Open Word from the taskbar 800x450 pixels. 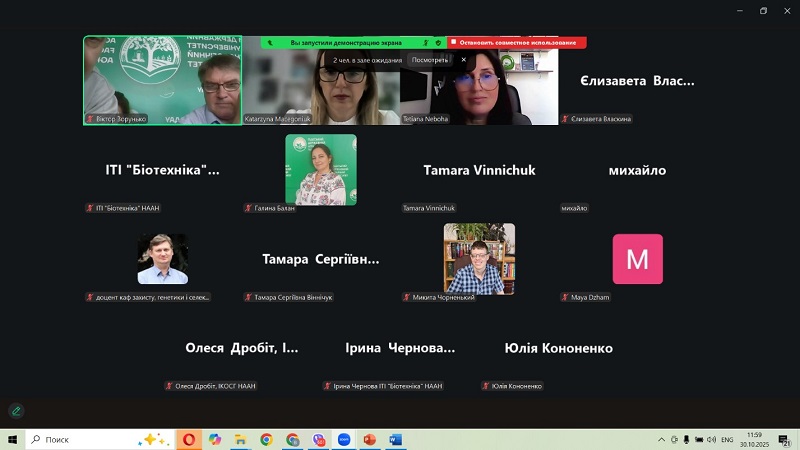point(395,439)
